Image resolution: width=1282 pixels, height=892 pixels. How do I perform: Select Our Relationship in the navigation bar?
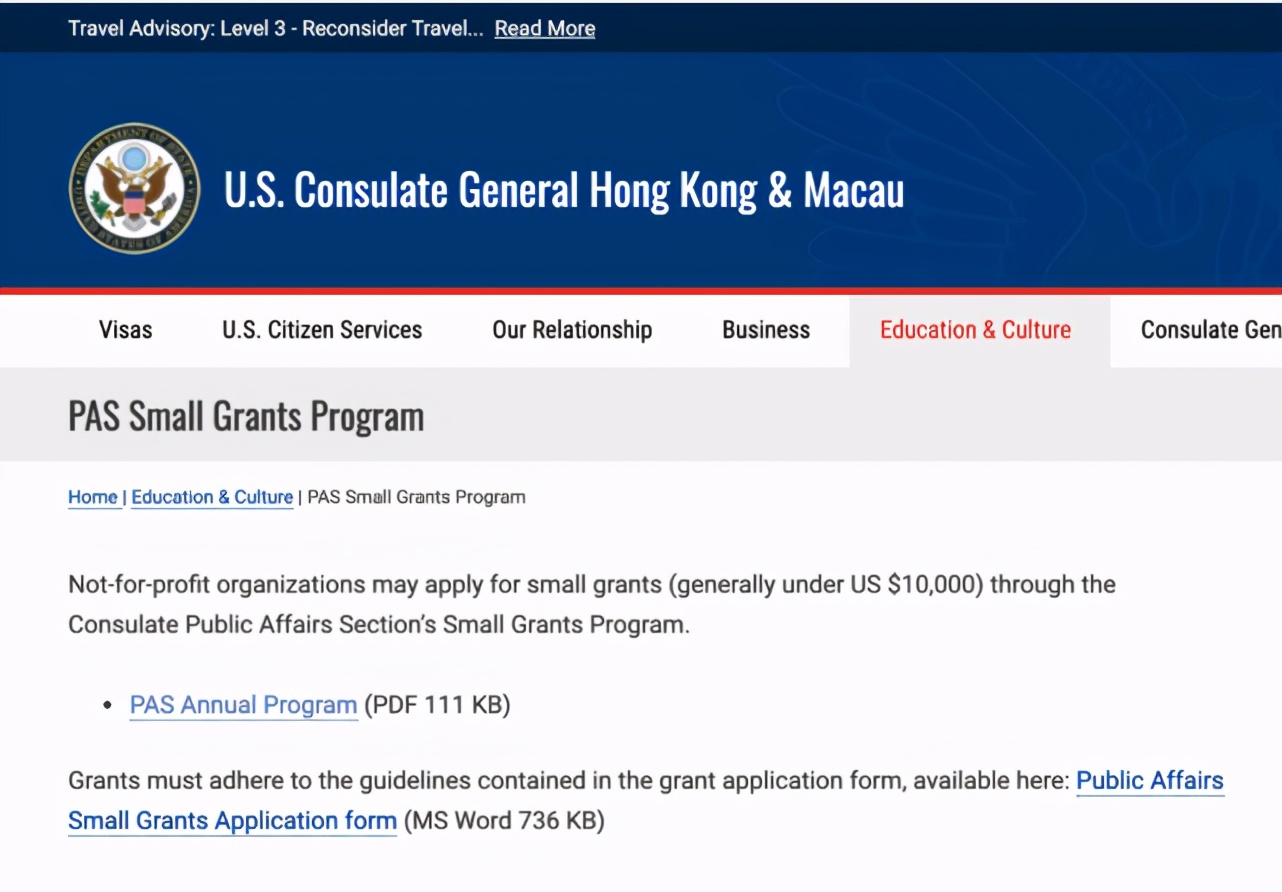coord(572,330)
